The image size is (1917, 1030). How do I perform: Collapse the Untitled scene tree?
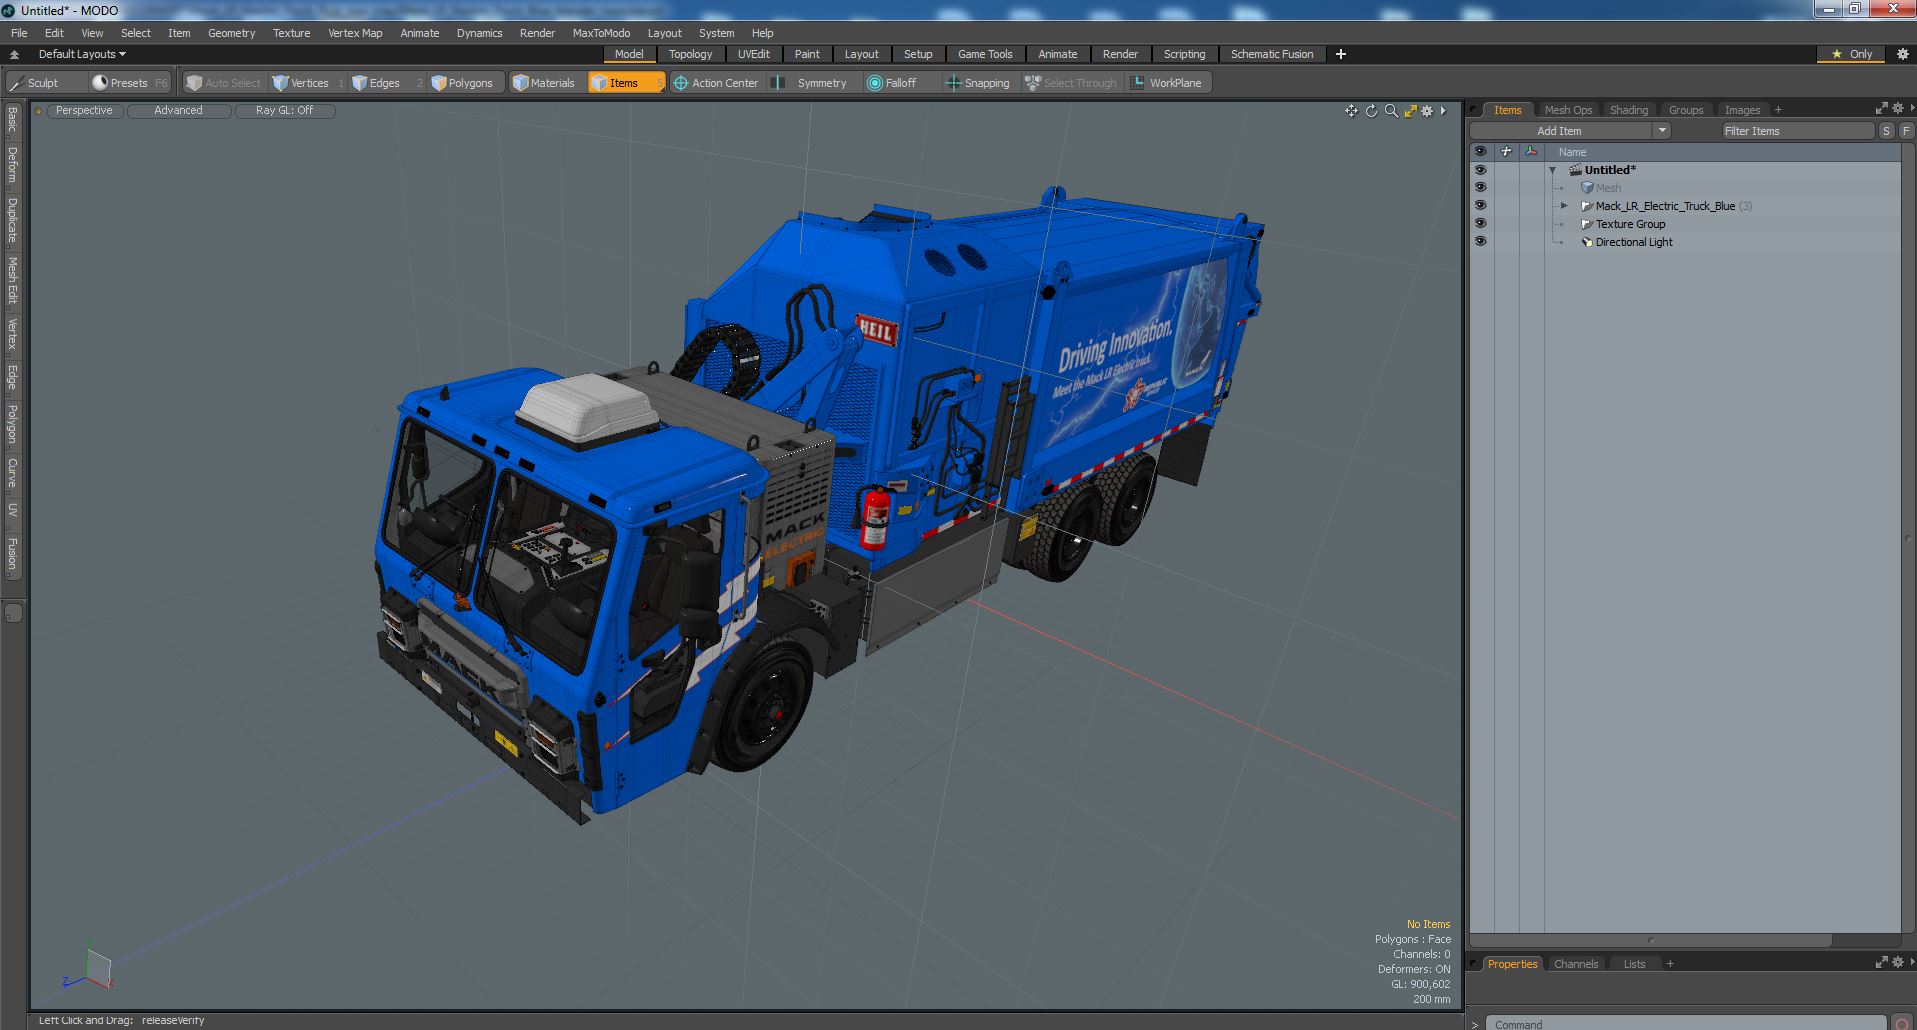point(1553,171)
